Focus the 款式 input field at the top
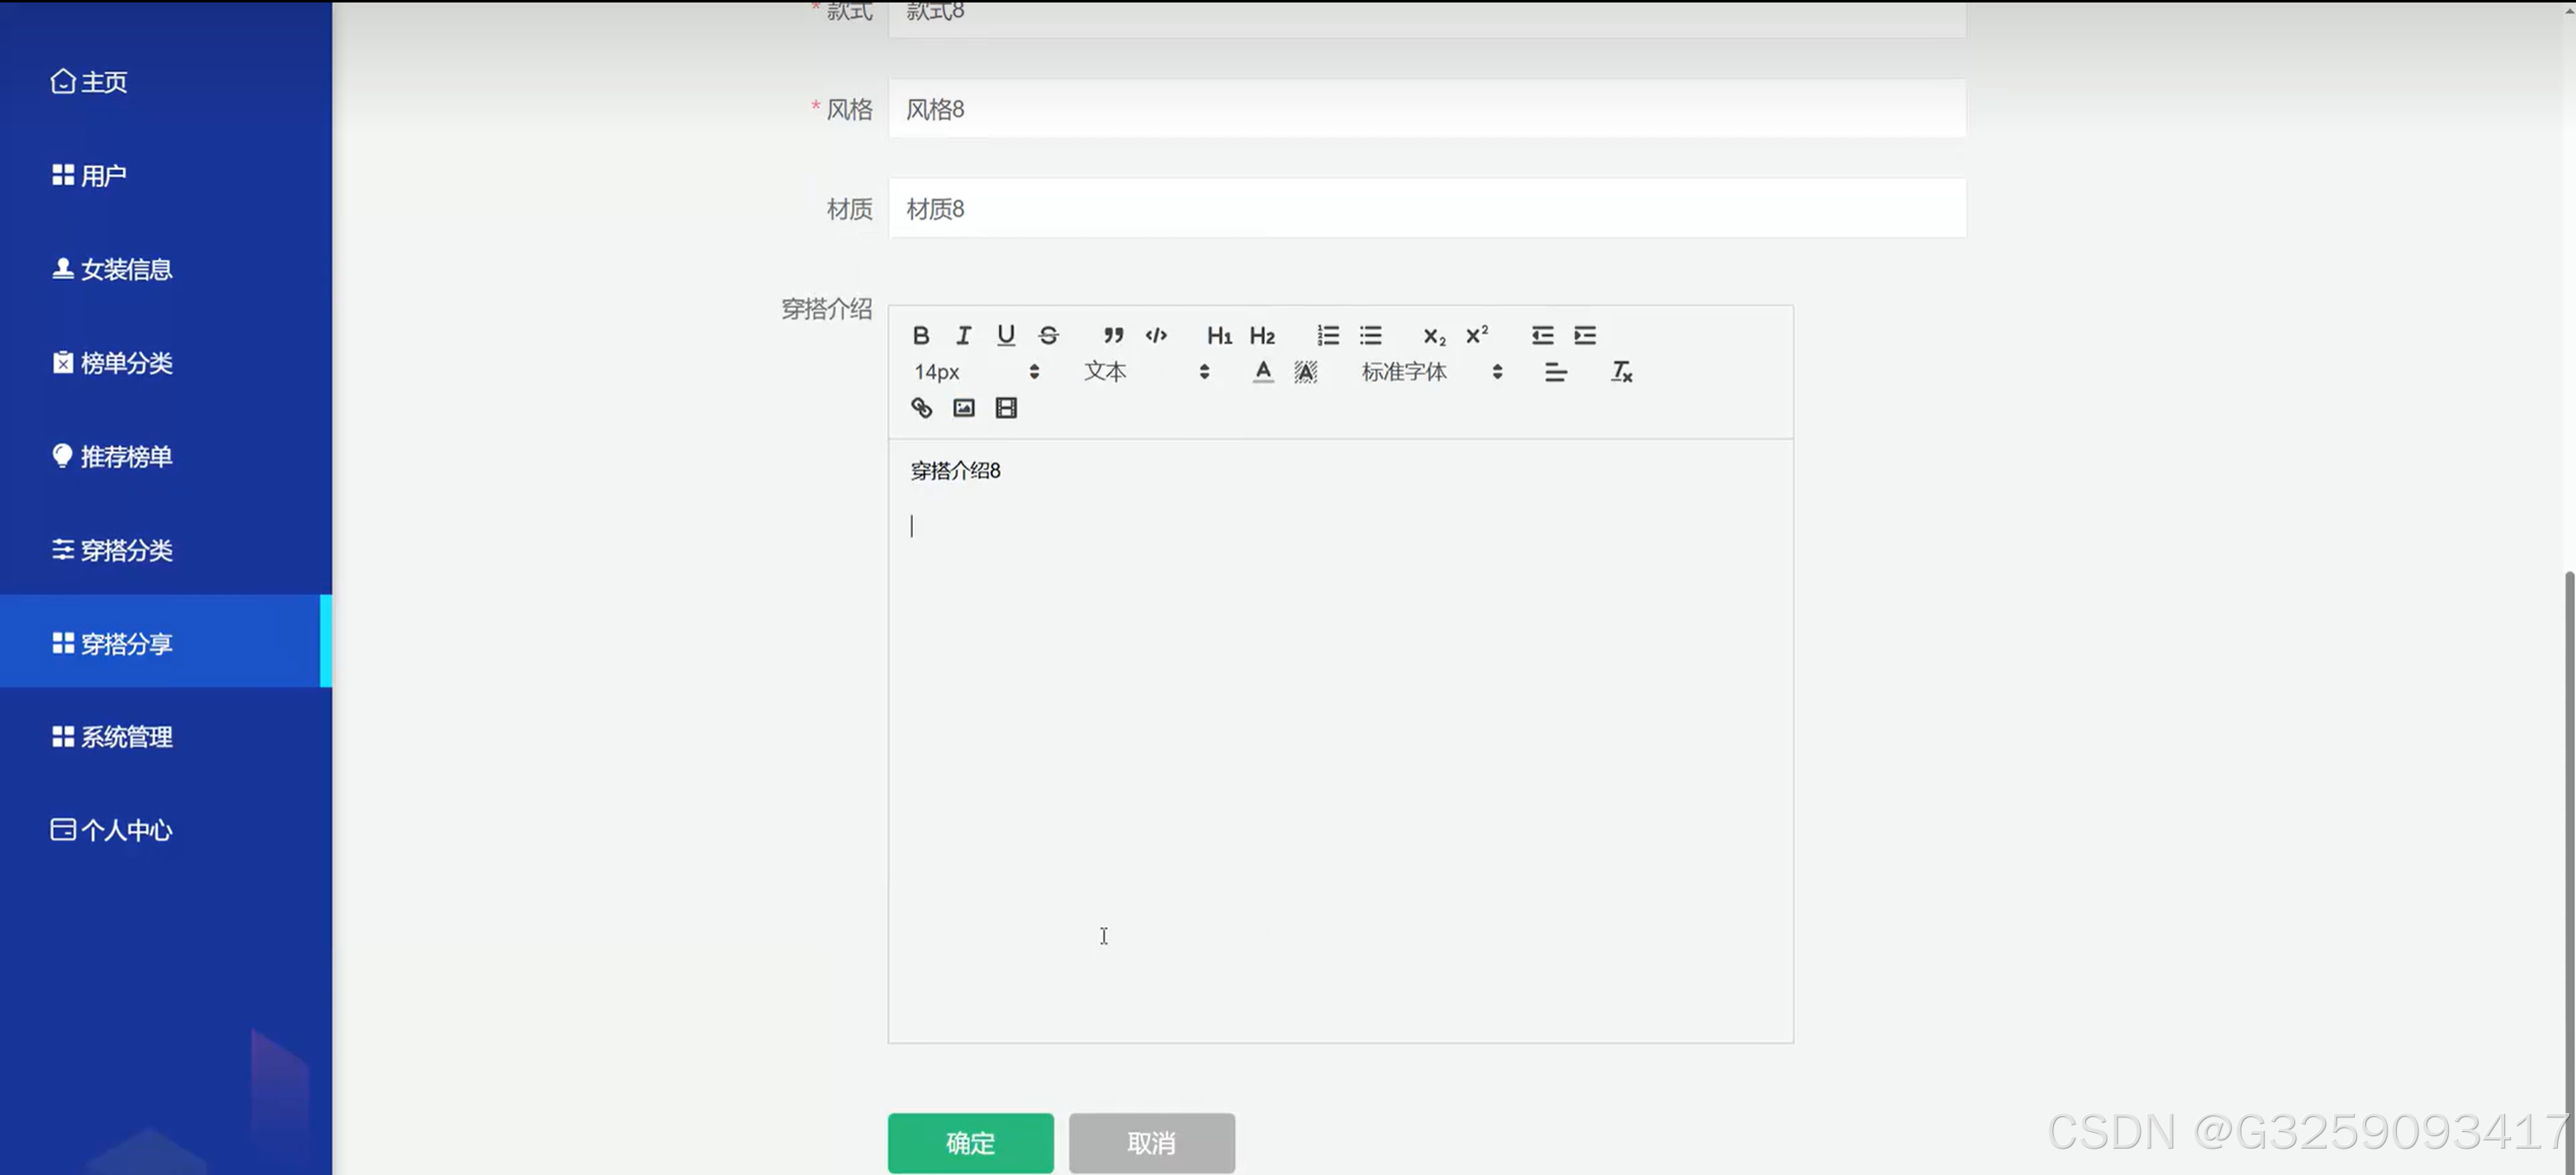Image resolution: width=2576 pixels, height=1175 pixels. 1427,18
